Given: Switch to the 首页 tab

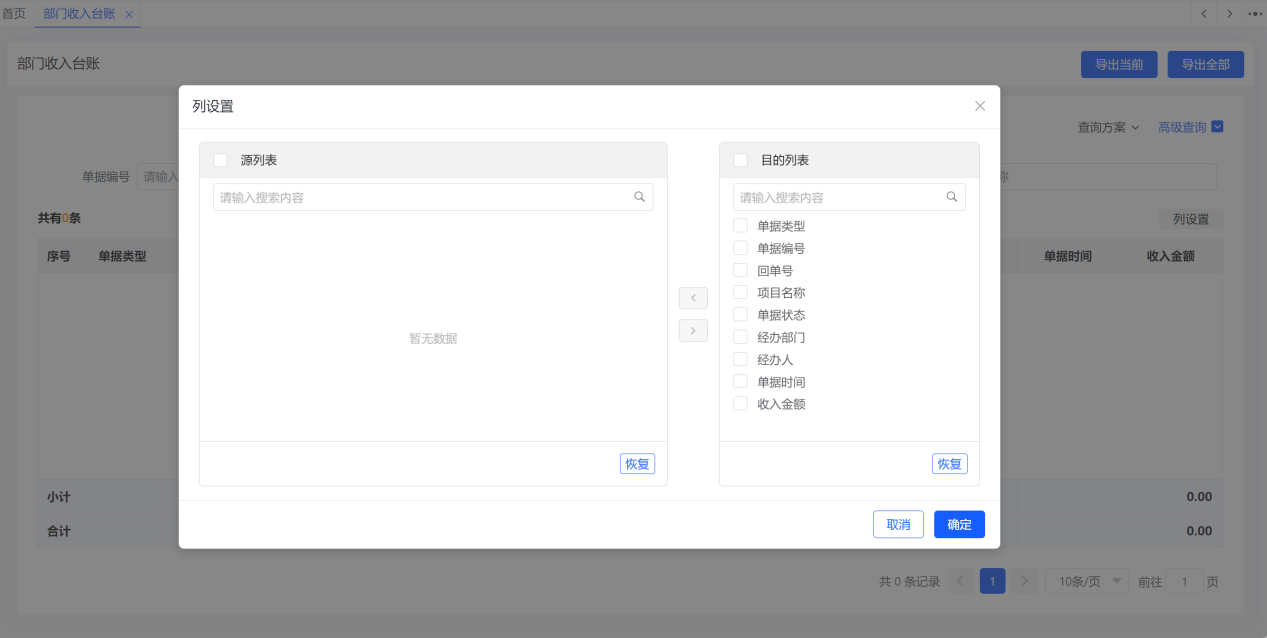Looking at the screenshot, I should click(x=14, y=14).
